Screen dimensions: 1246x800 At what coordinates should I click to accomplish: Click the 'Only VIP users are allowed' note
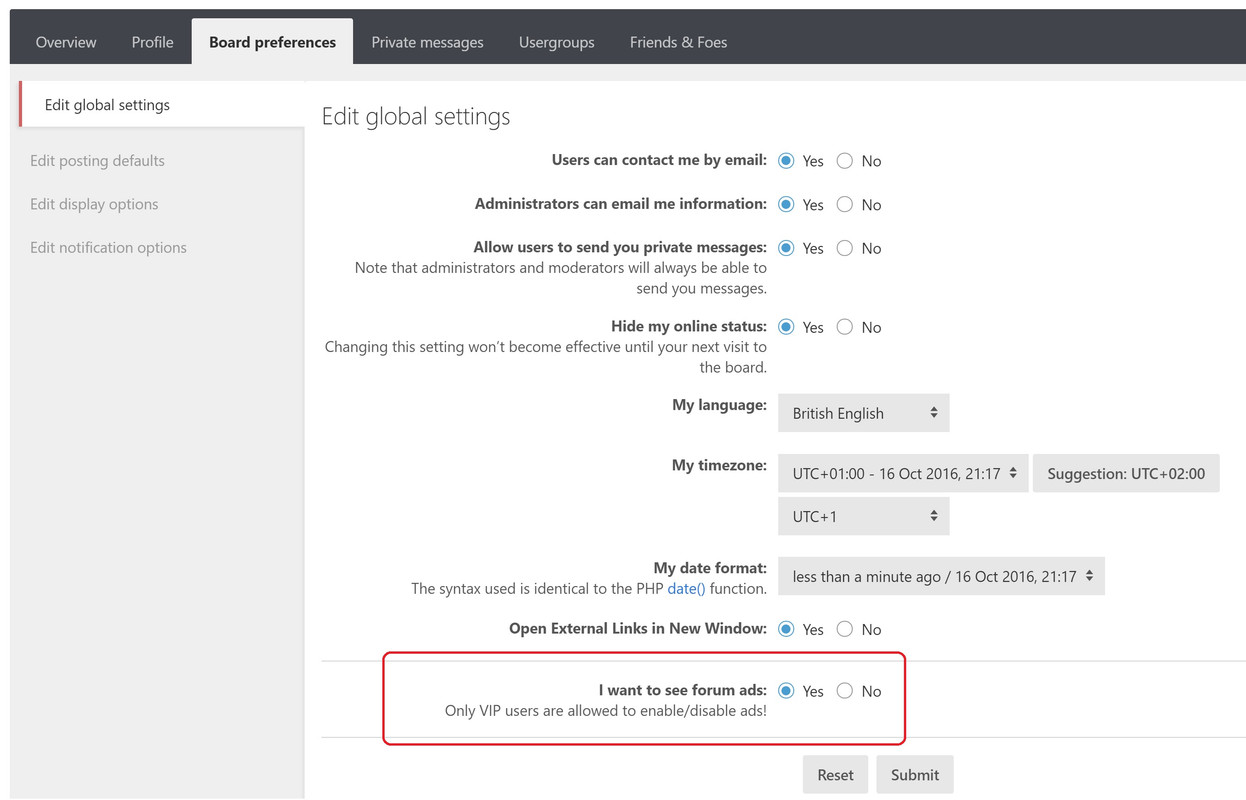click(606, 712)
